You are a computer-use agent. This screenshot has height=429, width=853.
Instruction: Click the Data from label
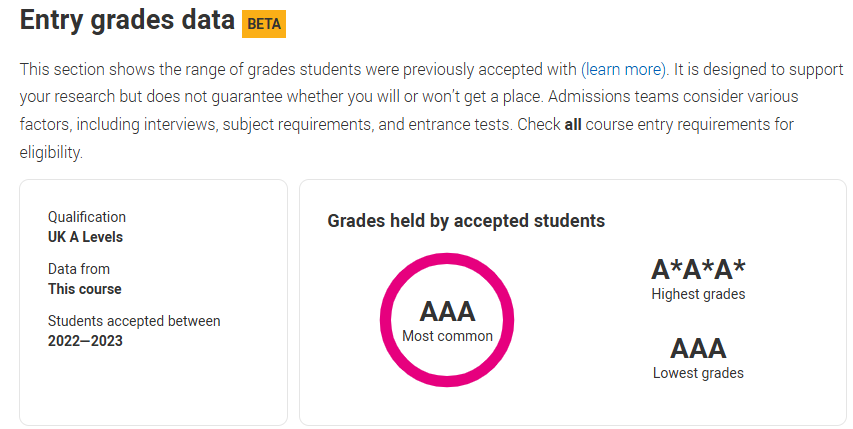79,269
